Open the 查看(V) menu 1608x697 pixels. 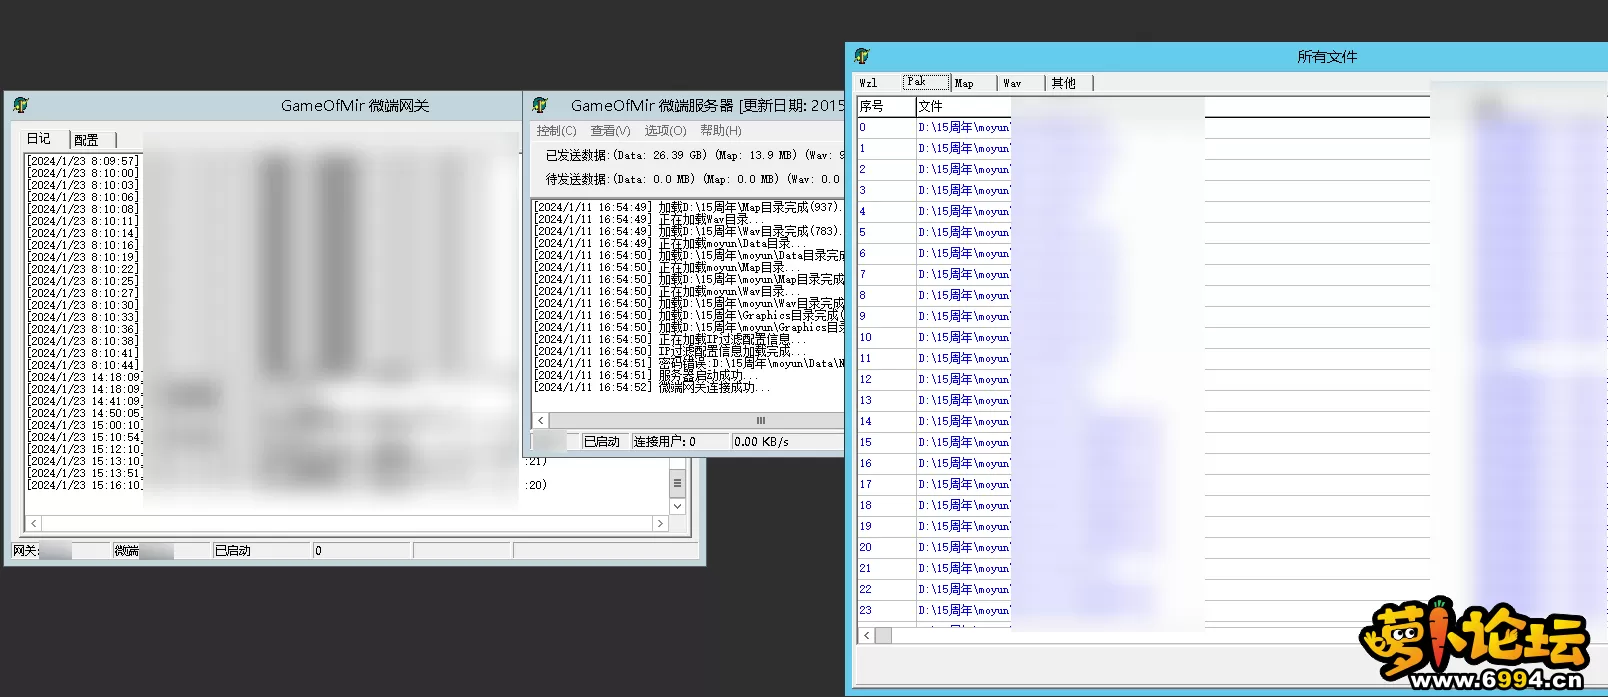click(610, 131)
